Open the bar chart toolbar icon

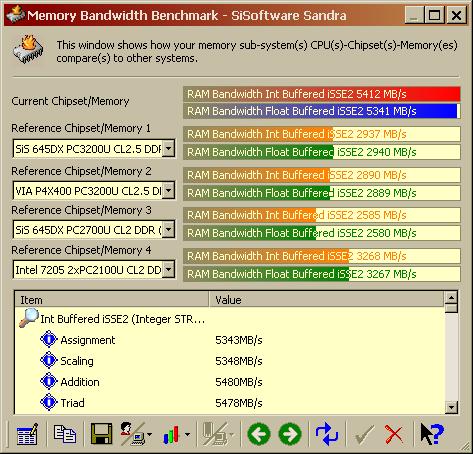(171, 434)
